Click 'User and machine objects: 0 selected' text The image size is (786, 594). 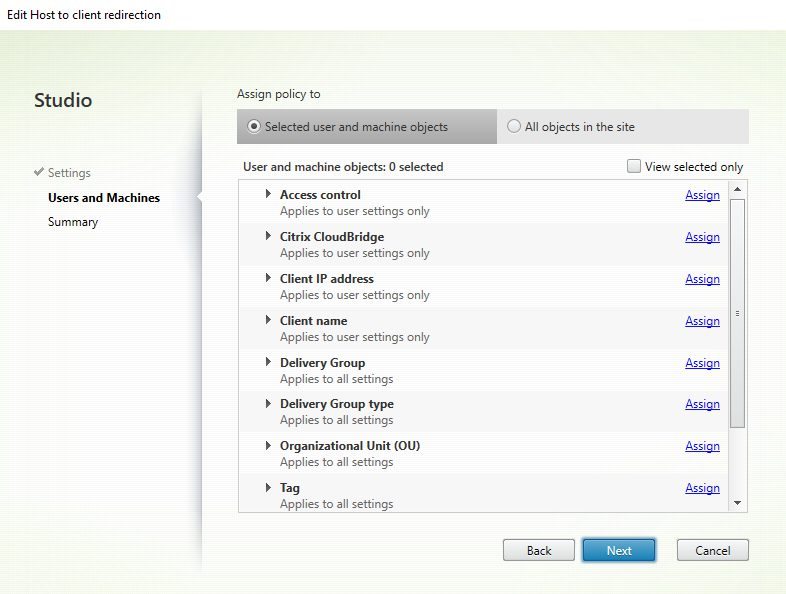[343, 167]
